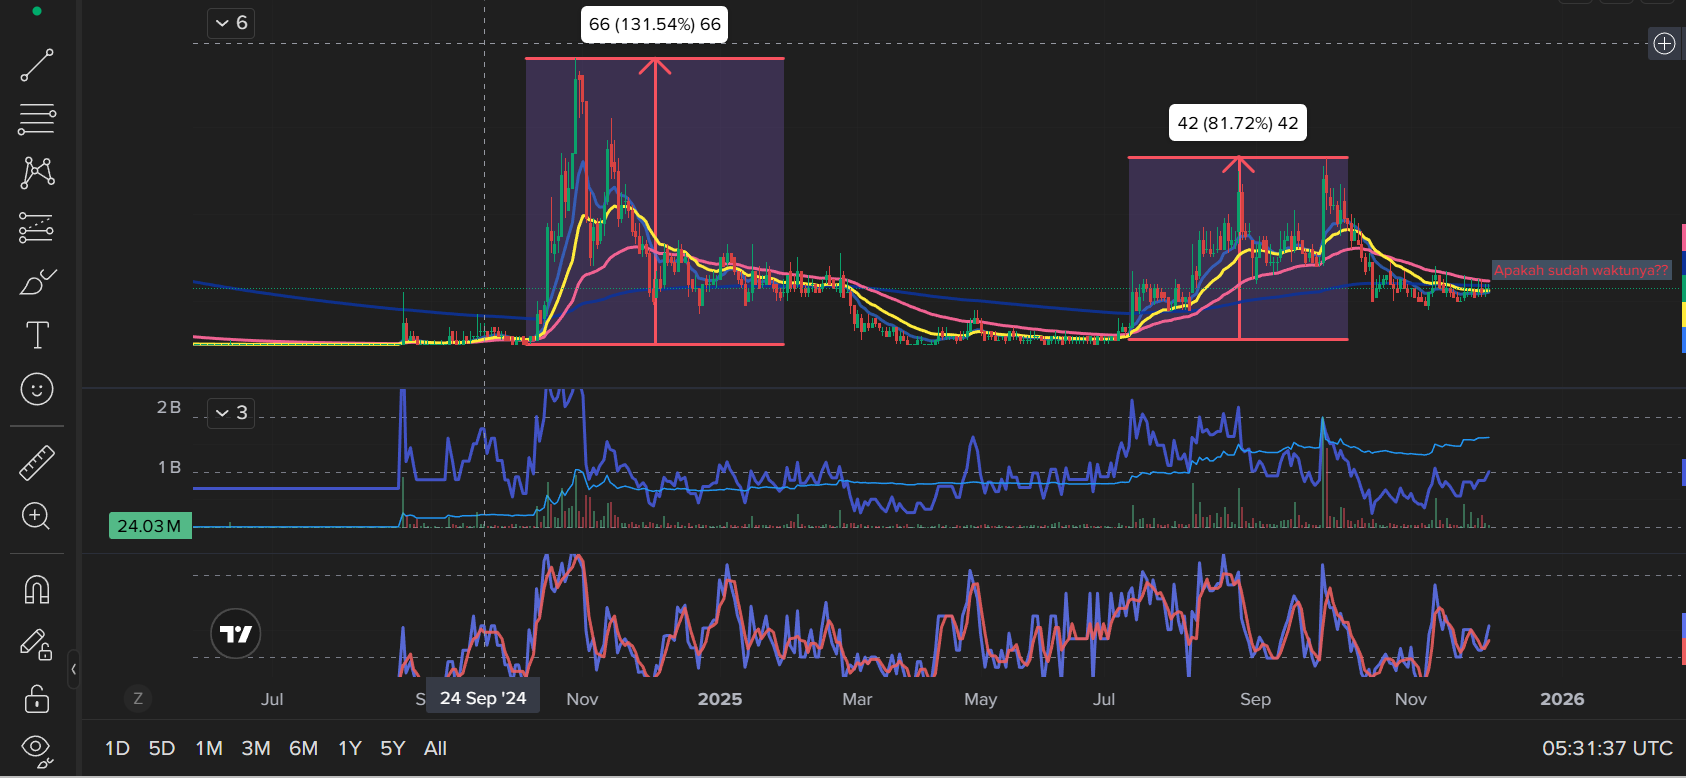The width and height of the screenshot is (1686, 778).
Task: Collapse the indicator legend showing 6
Action: coord(231,23)
